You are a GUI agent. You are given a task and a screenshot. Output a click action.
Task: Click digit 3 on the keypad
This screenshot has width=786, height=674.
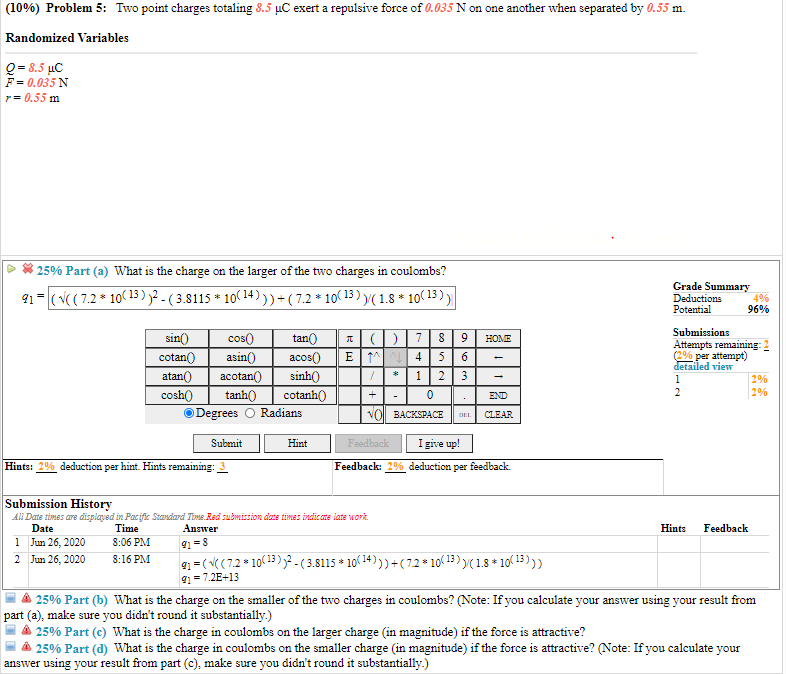[x=465, y=376]
